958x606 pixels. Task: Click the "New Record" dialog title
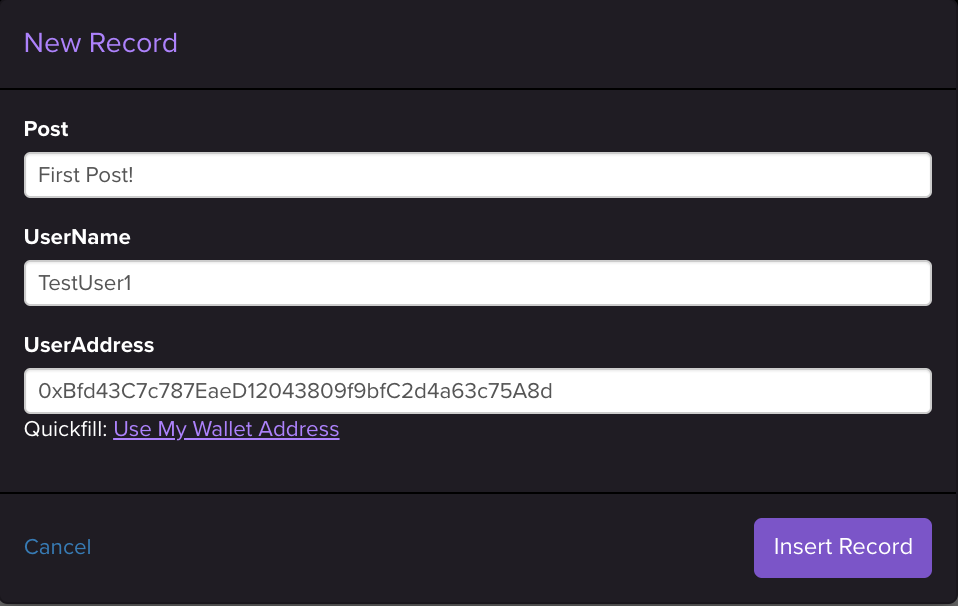pyautogui.click(x=100, y=43)
